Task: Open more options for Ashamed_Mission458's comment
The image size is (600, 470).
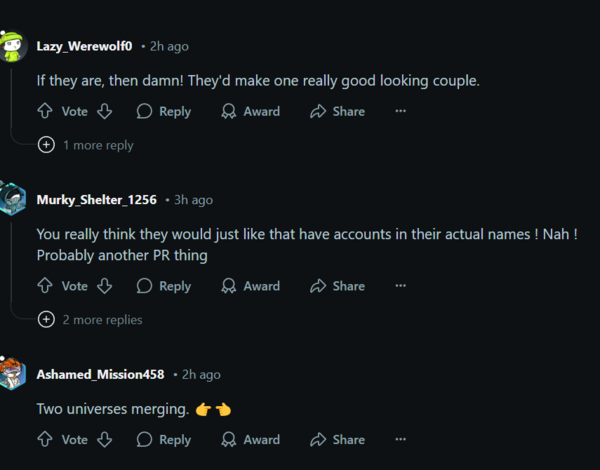Action: (x=401, y=440)
